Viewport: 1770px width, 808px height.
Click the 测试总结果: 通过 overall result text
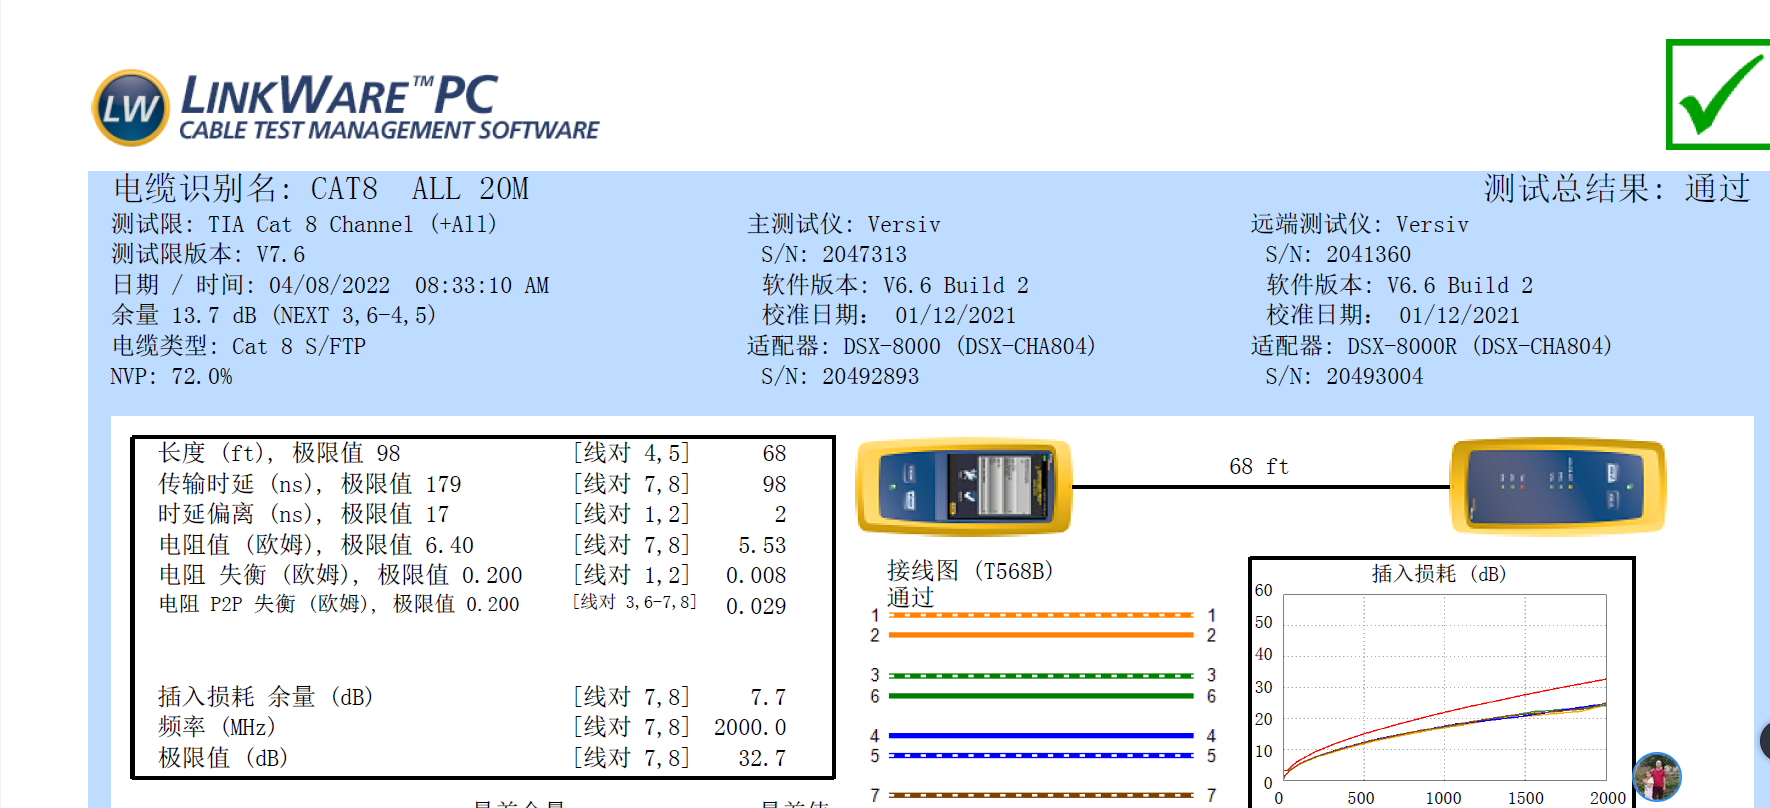tap(1616, 189)
